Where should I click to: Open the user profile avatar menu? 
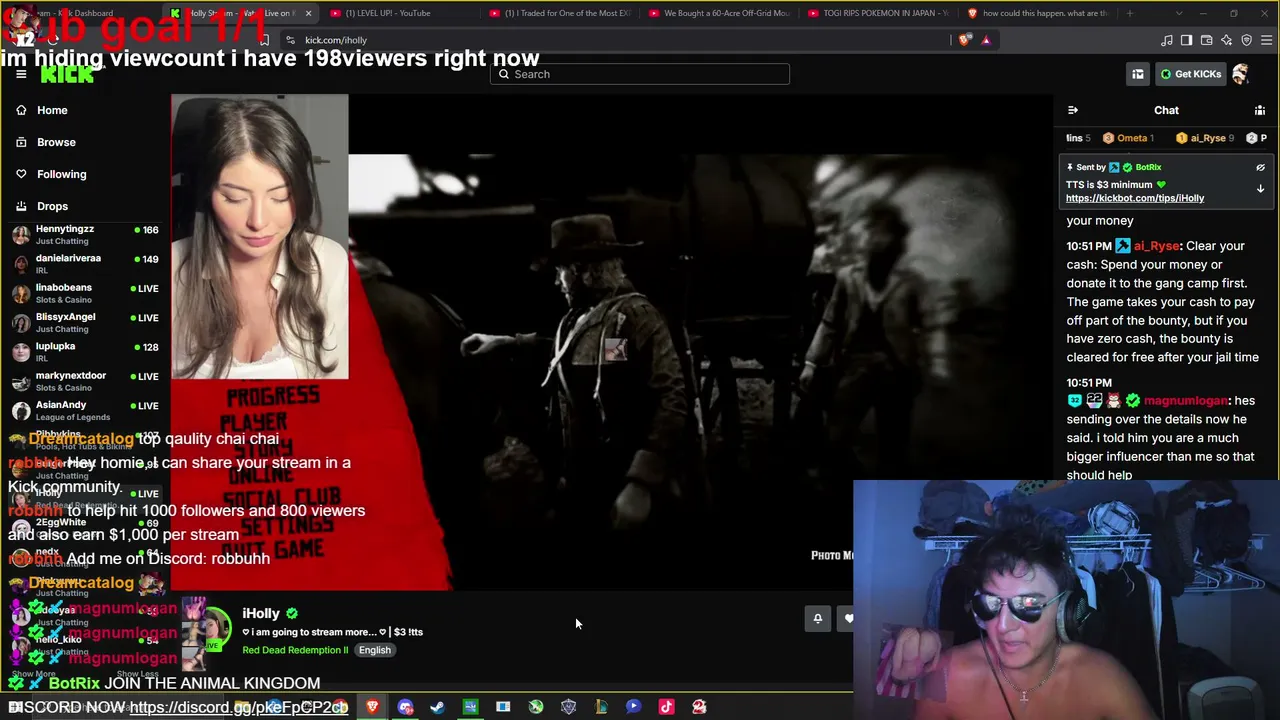[1241, 74]
